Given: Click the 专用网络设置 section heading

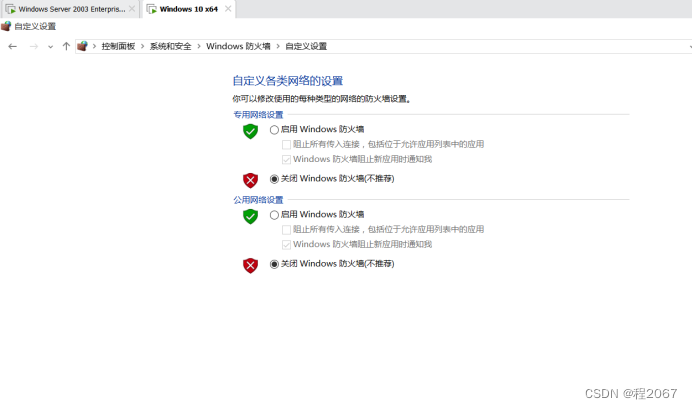Looking at the screenshot, I should coord(258,115).
